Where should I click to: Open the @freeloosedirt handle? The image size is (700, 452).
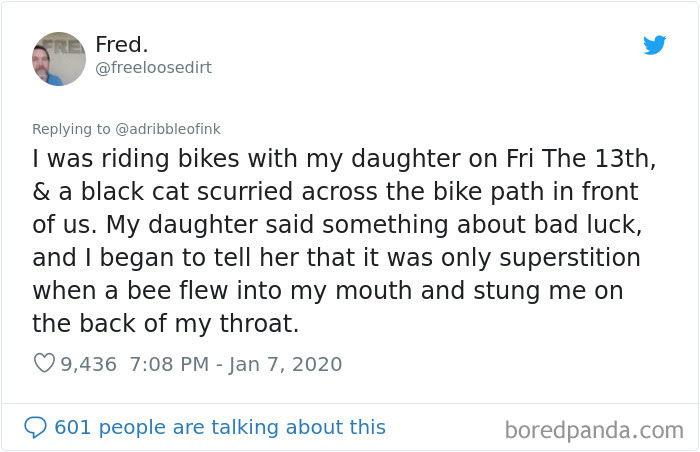click(x=154, y=67)
